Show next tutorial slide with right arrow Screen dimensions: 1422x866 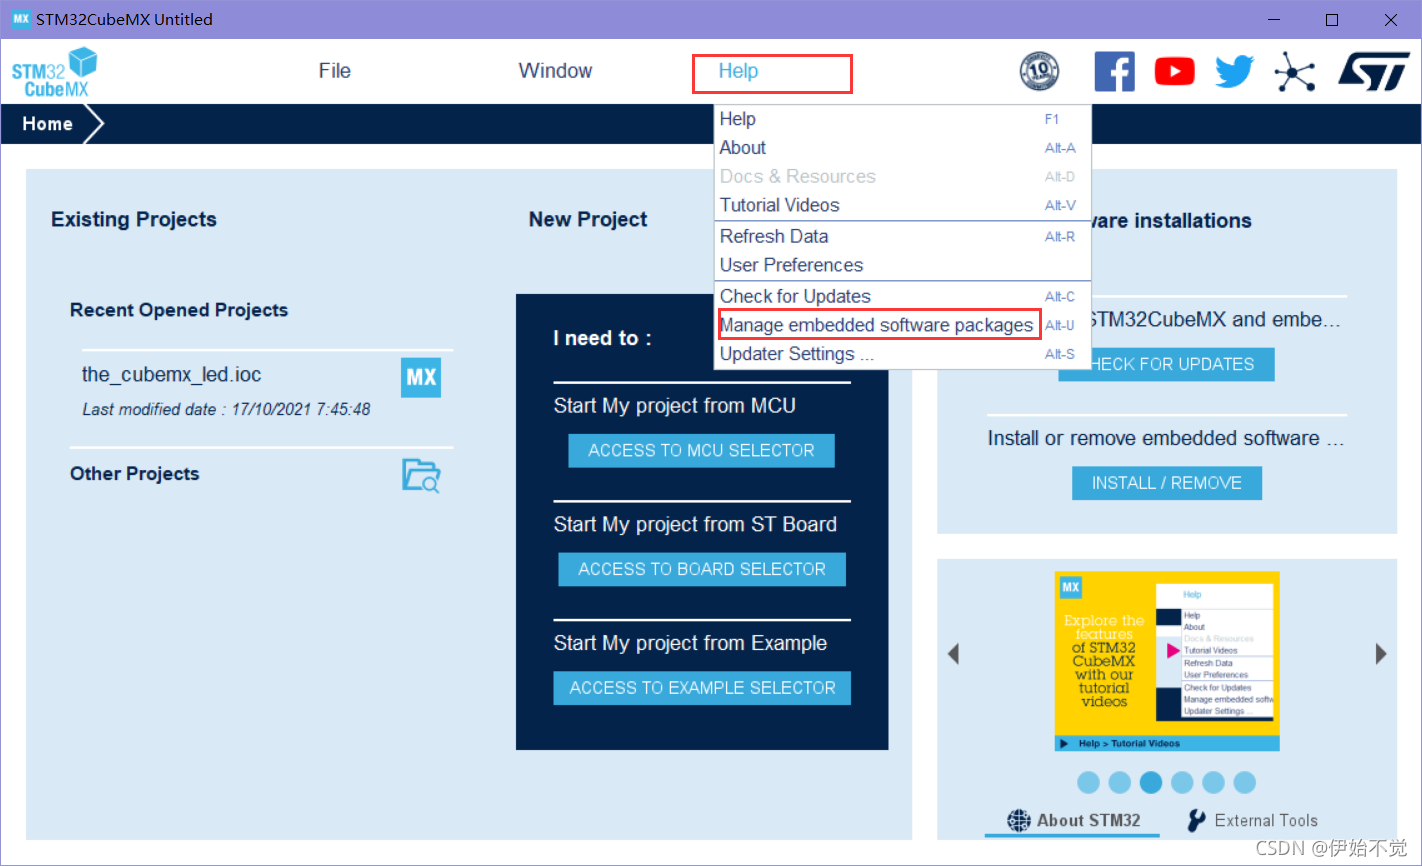pos(1381,654)
